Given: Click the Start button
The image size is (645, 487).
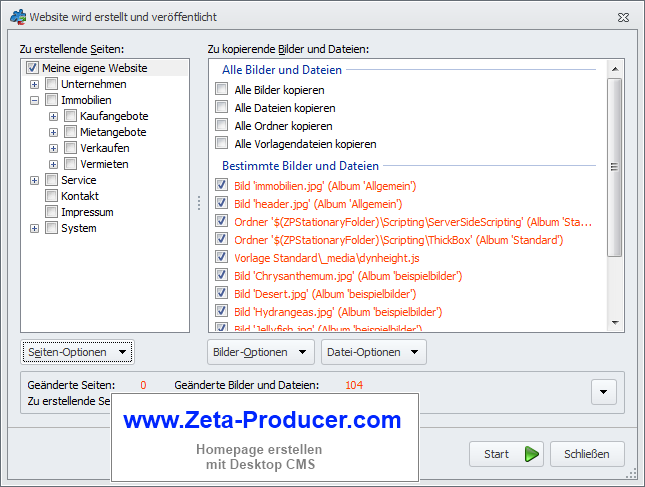Looking at the screenshot, I should (506, 454).
